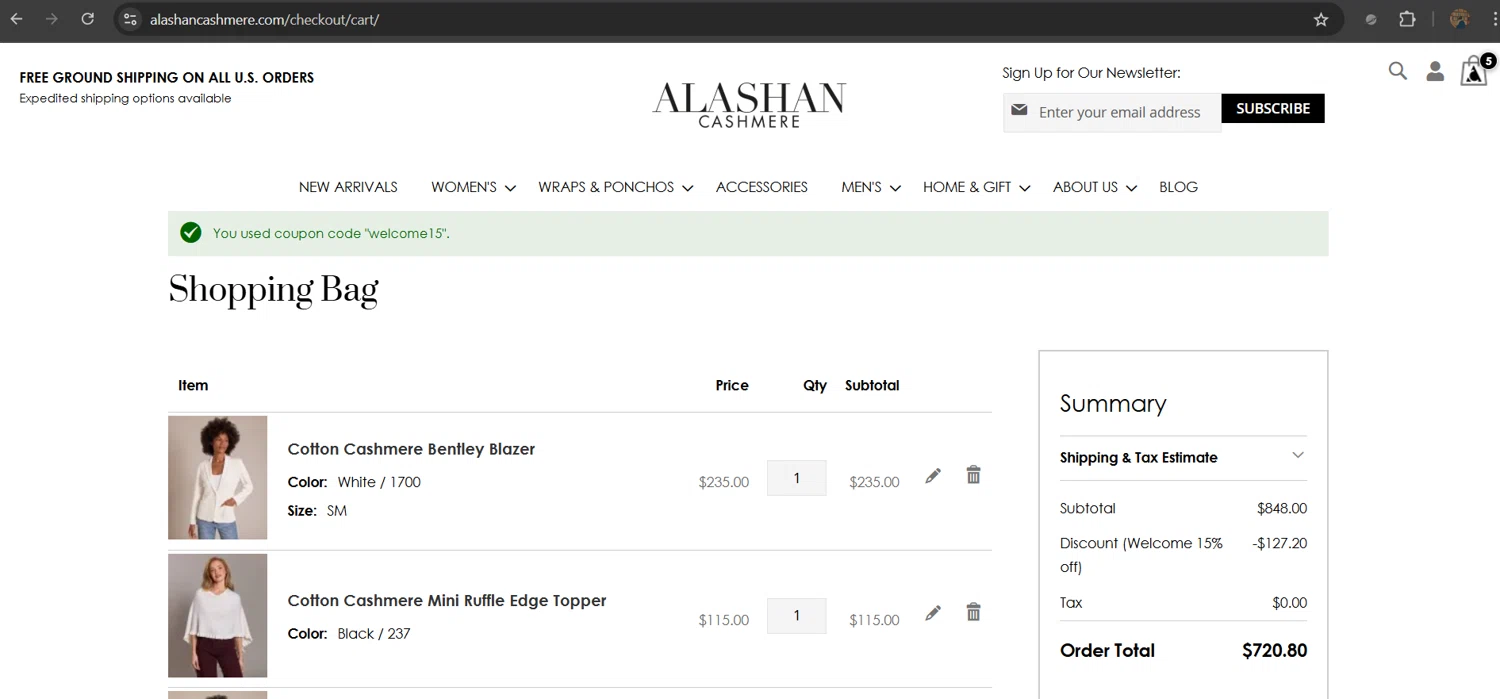Remove the Bentley Blazer with trash icon
The height and width of the screenshot is (699, 1500).
pos(973,475)
